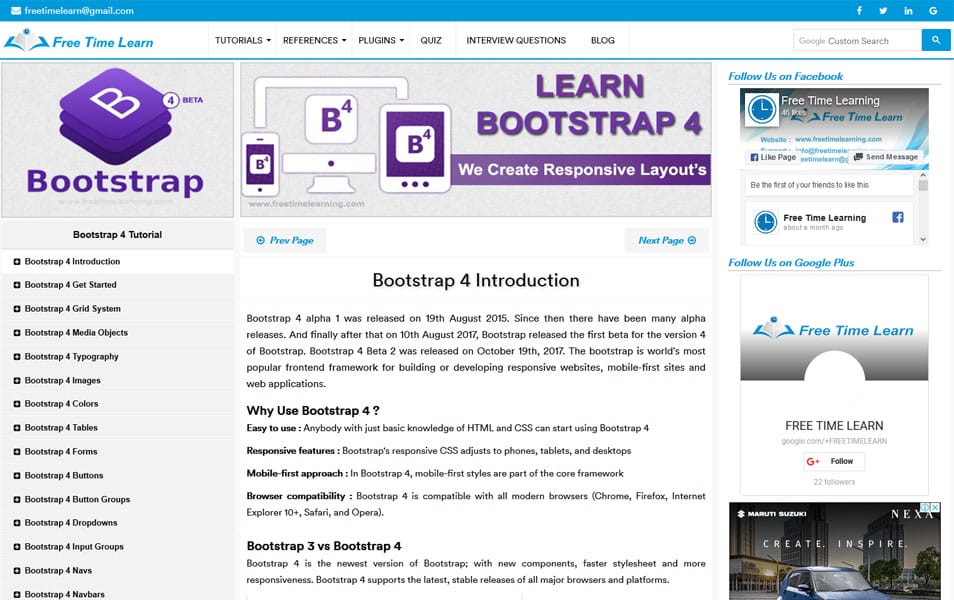Click the freetimelearn@gmail.com email link

79,10
